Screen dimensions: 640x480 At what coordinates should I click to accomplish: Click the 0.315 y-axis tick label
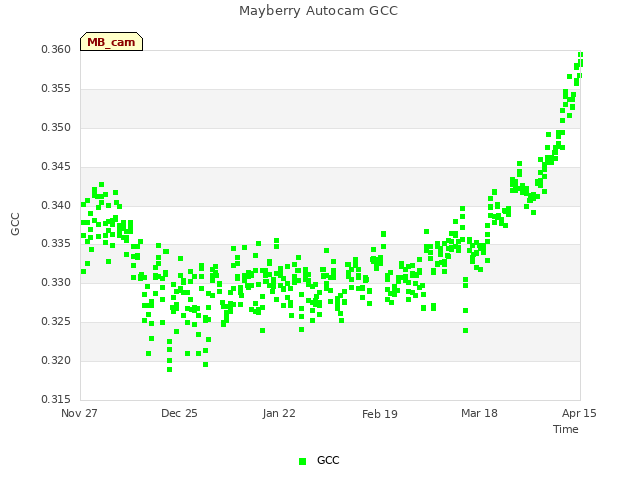tap(56, 399)
